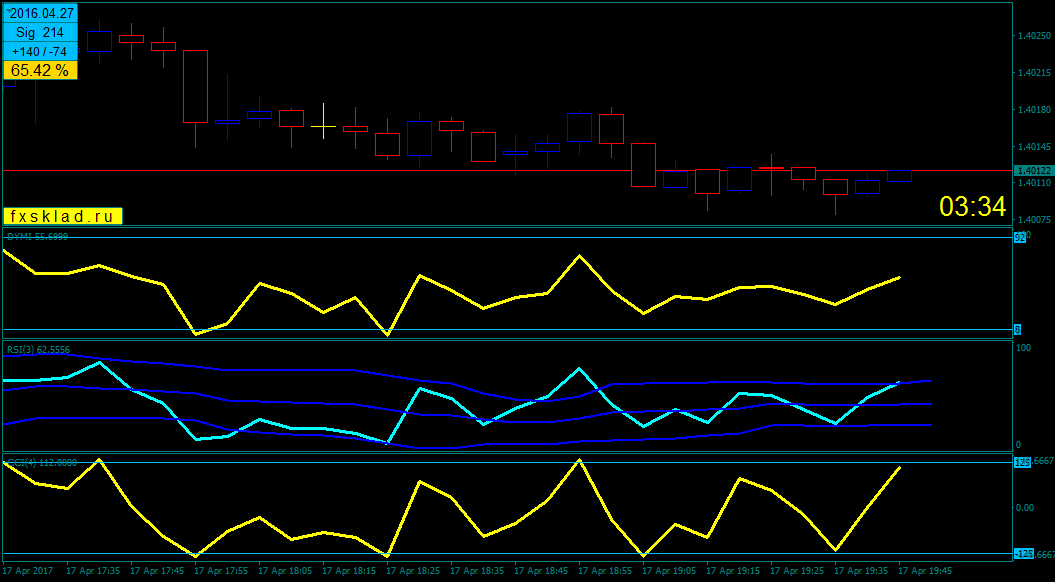Viewport: 1055px width, 582px height.
Task: Click the 03:34 countdown timer
Action: pos(973,207)
